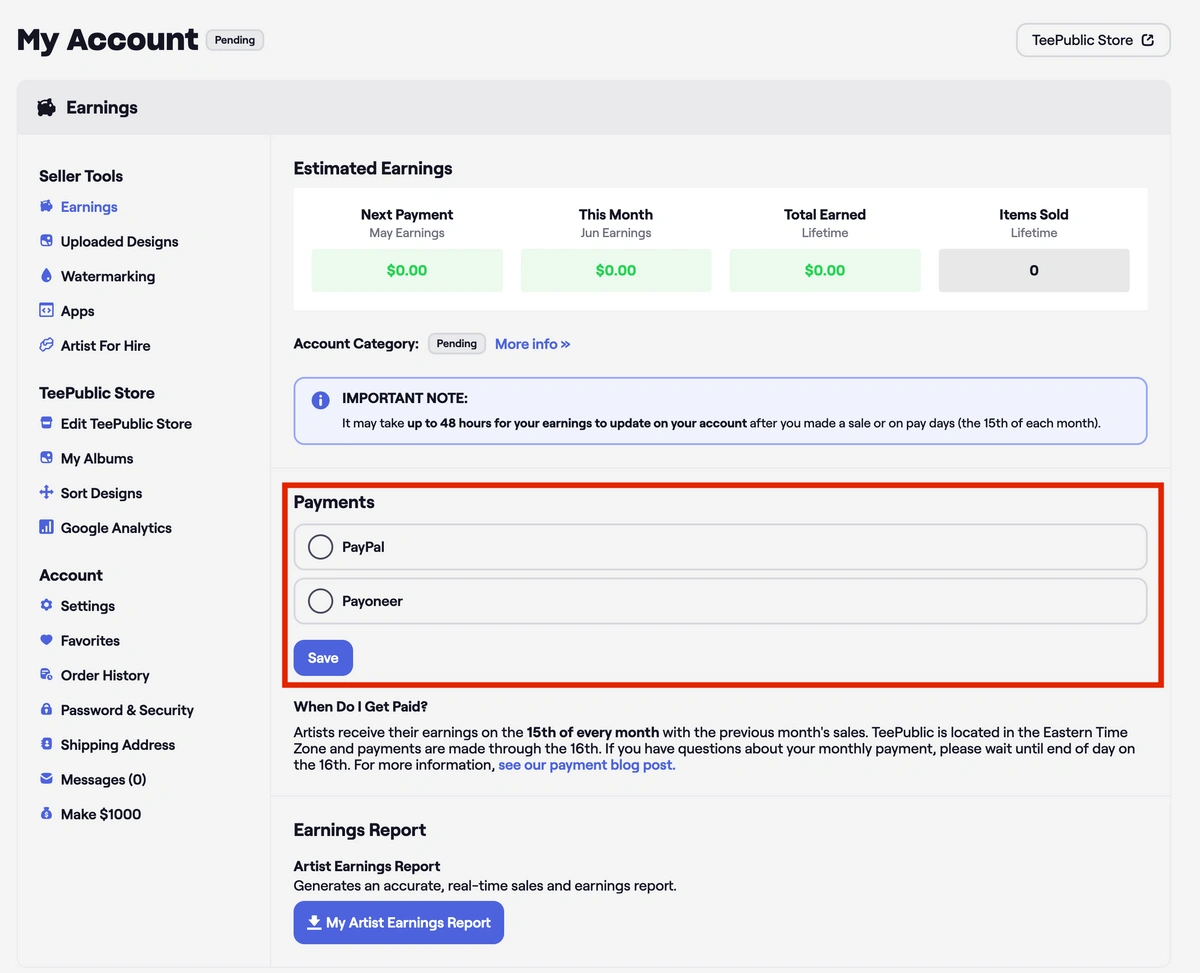1200x973 pixels.
Task: Click the 'Estimated Earnings' heading
Action: pos(373,168)
